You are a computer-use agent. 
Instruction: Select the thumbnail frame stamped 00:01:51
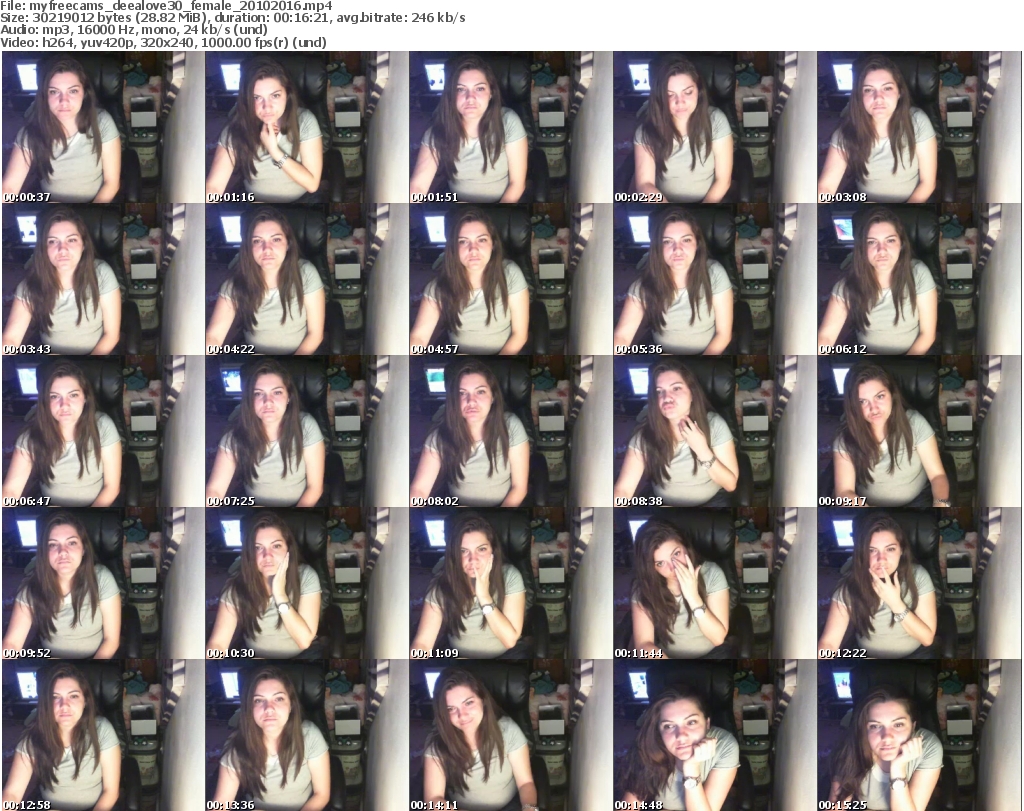pyautogui.click(x=511, y=127)
